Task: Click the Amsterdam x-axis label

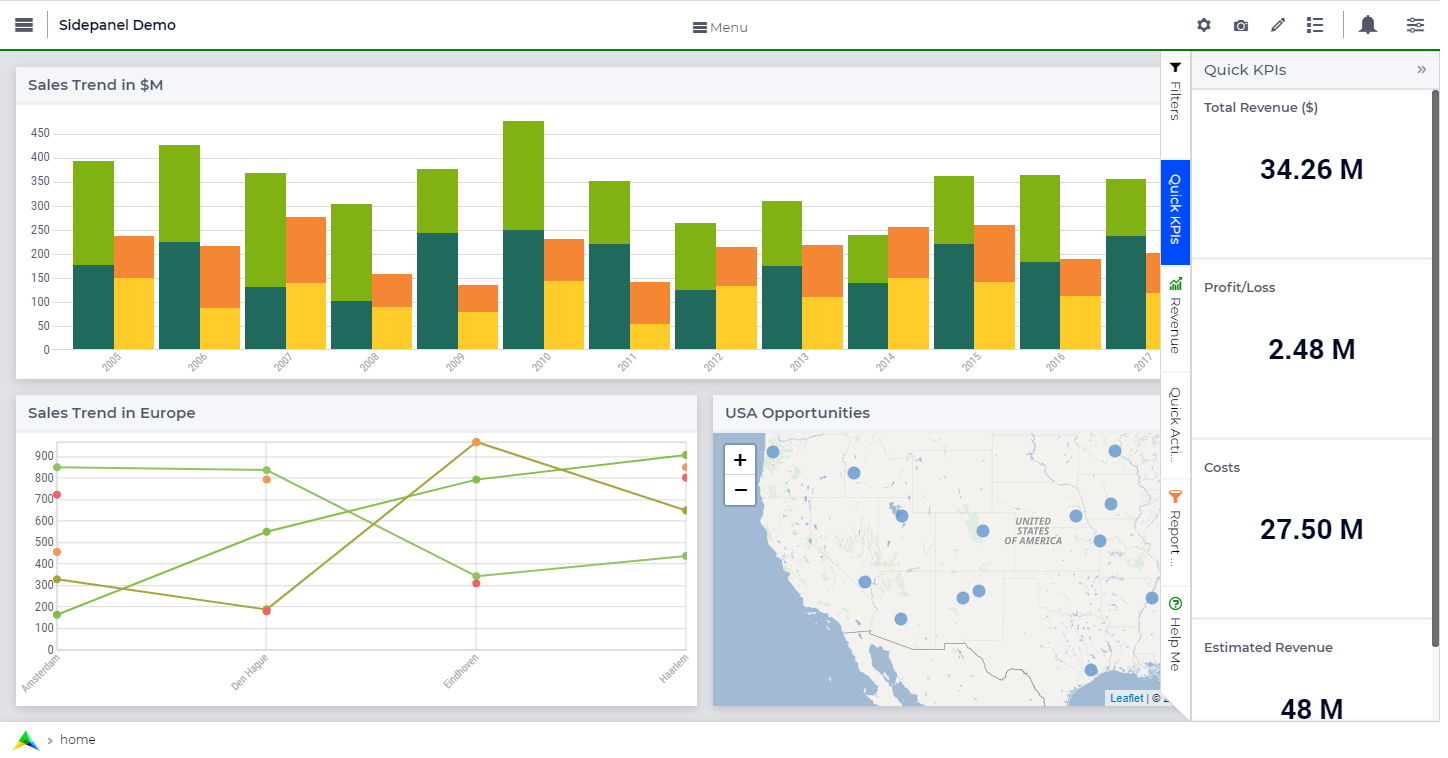Action: point(41,673)
